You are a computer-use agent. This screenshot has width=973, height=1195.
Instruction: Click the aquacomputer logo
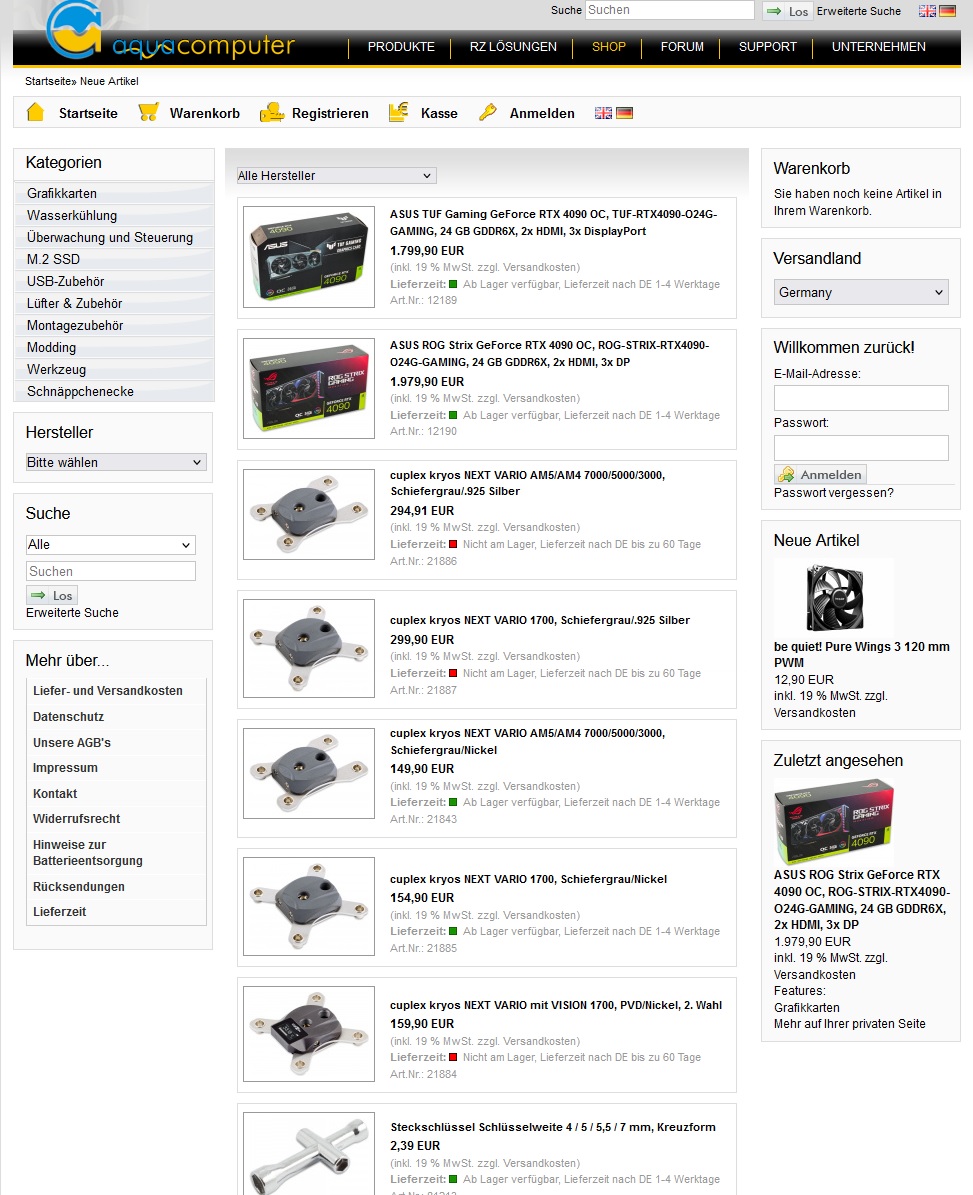coord(170,34)
